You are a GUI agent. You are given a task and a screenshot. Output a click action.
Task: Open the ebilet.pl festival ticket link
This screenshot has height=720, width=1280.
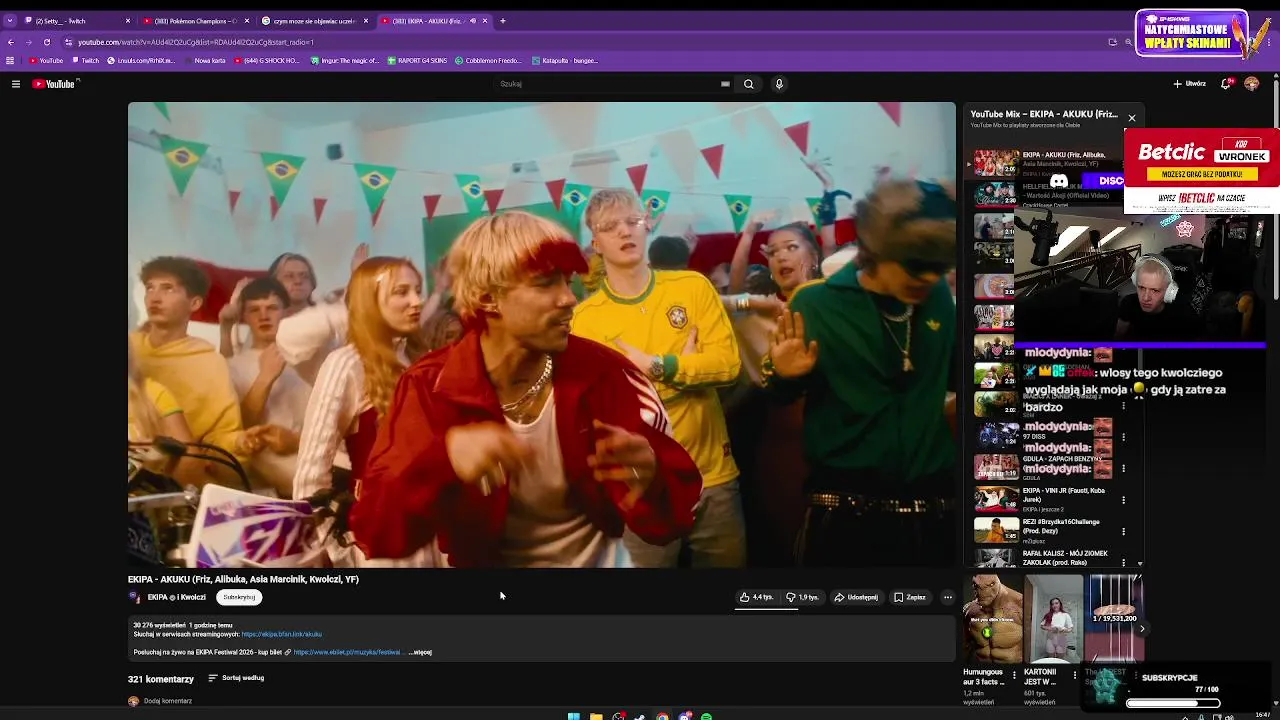(x=348, y=652)
